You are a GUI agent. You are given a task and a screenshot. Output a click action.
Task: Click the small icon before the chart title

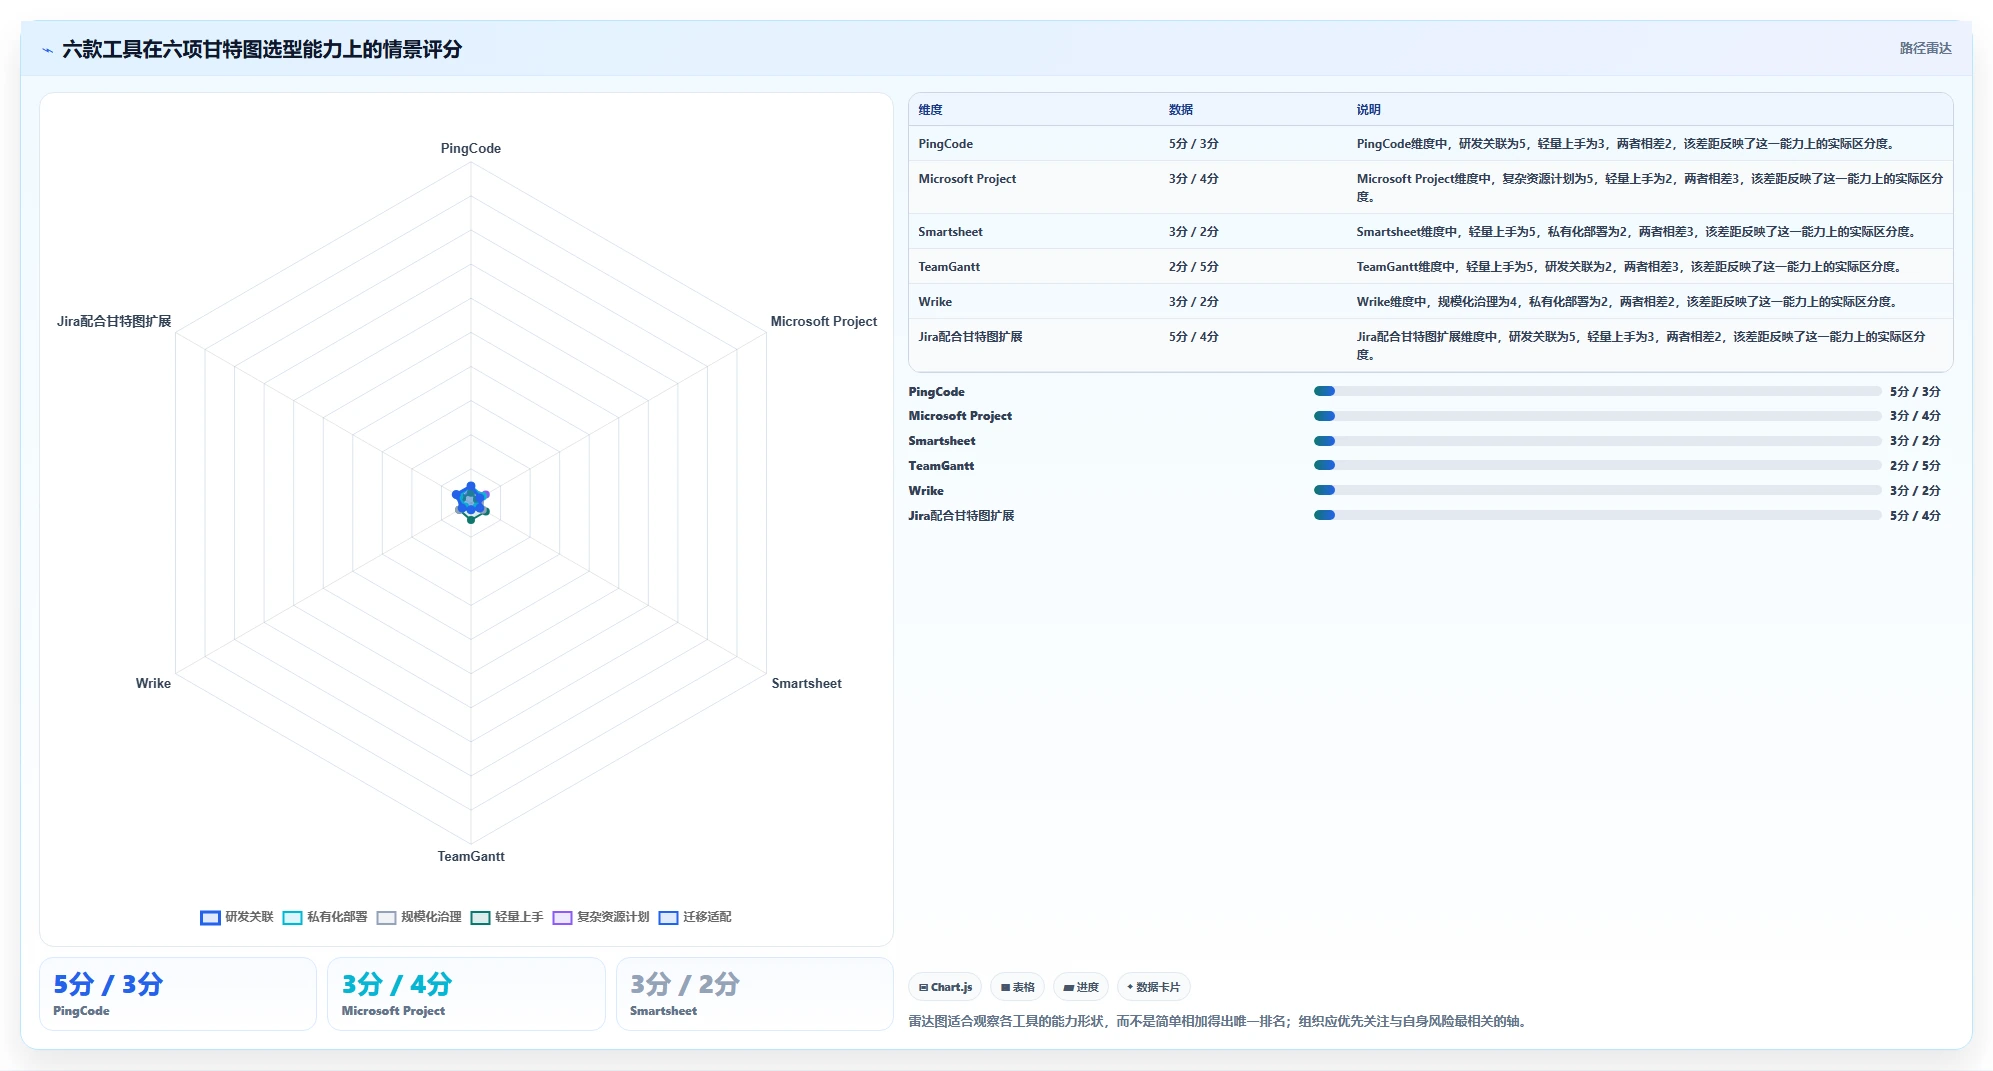[48, 50]
